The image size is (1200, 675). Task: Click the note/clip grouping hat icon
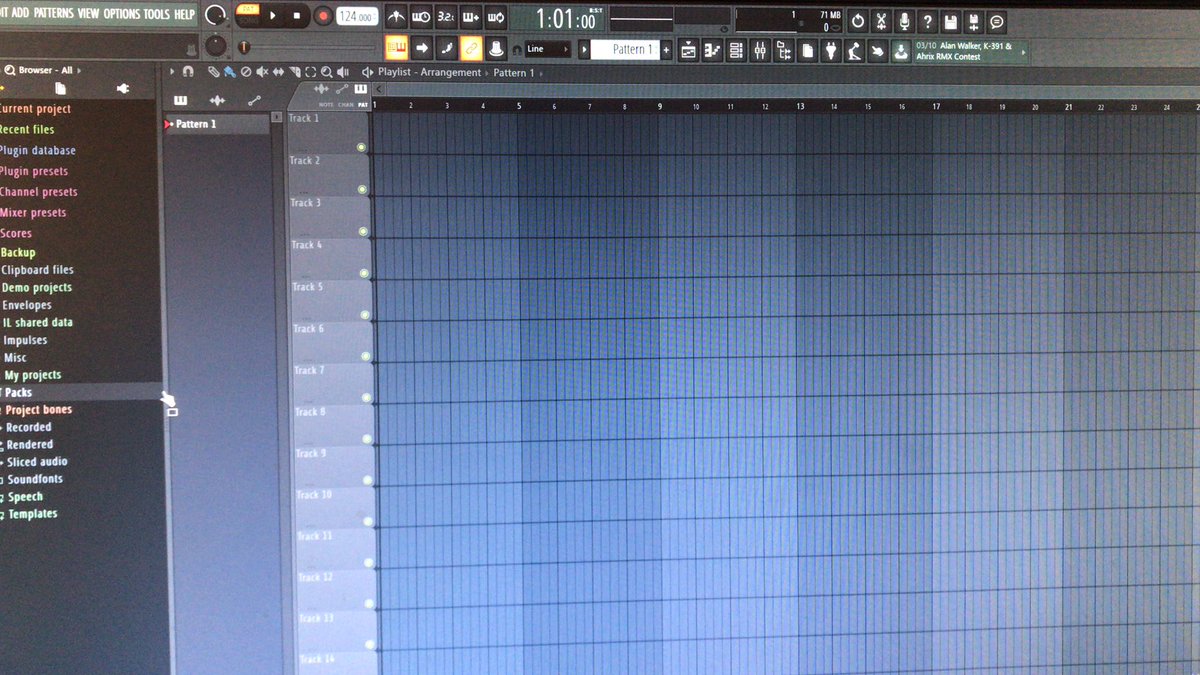point(495,48)
